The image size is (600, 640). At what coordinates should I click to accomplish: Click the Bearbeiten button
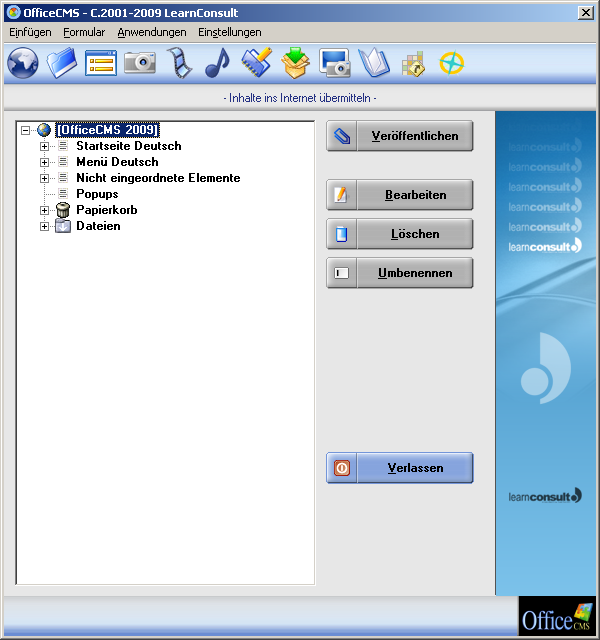[400, 195]
